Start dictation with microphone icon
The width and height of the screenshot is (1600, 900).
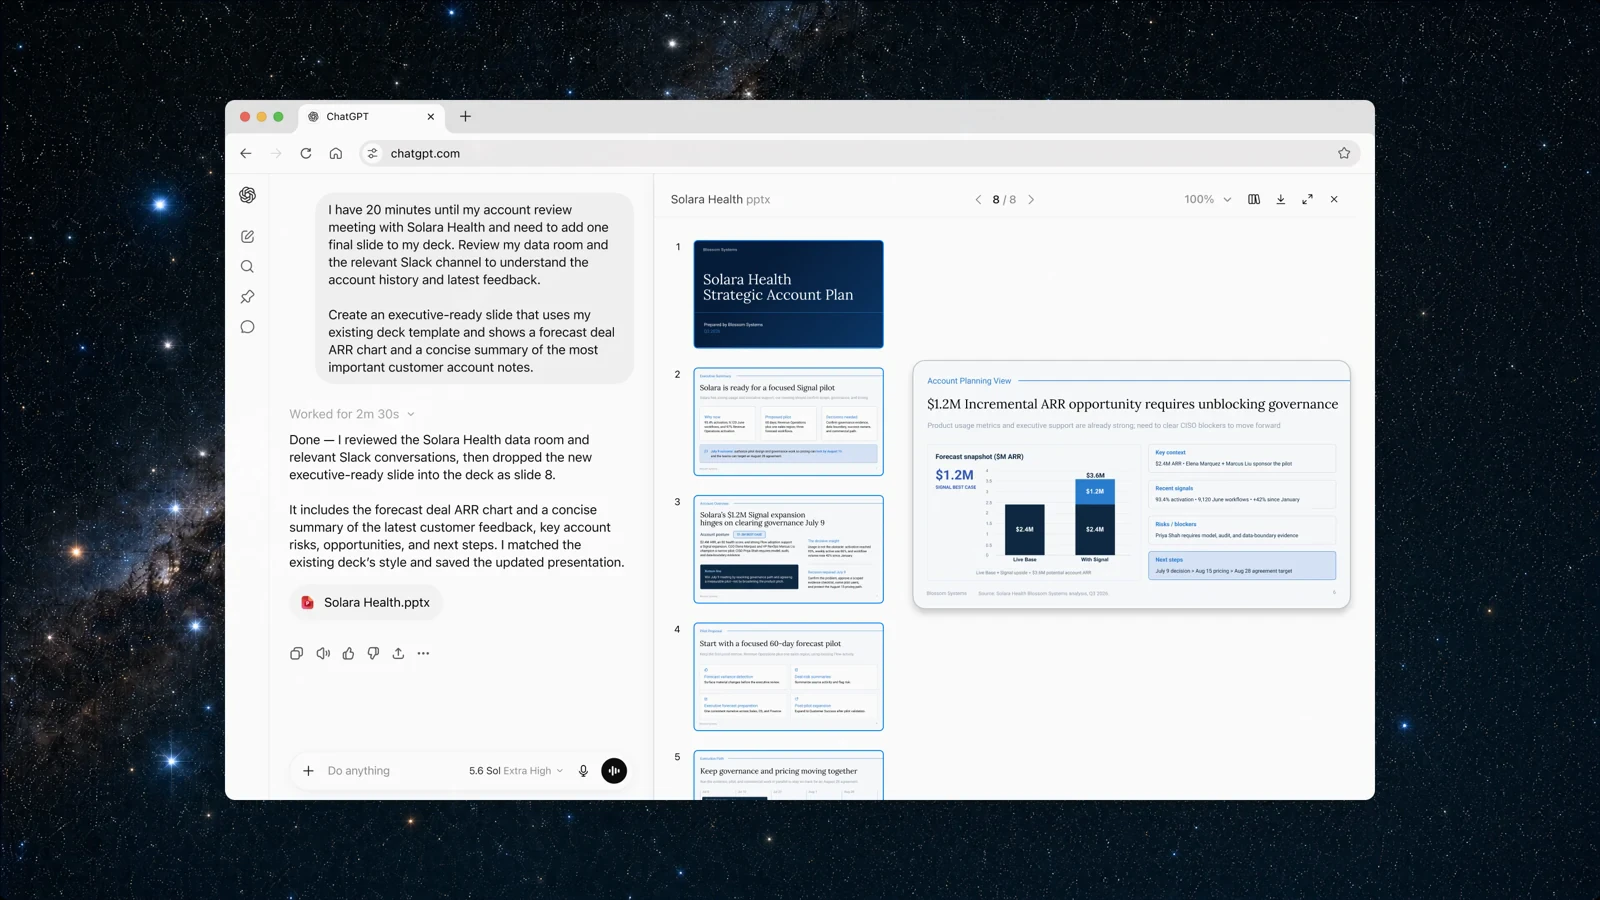[x=583, y=771]
